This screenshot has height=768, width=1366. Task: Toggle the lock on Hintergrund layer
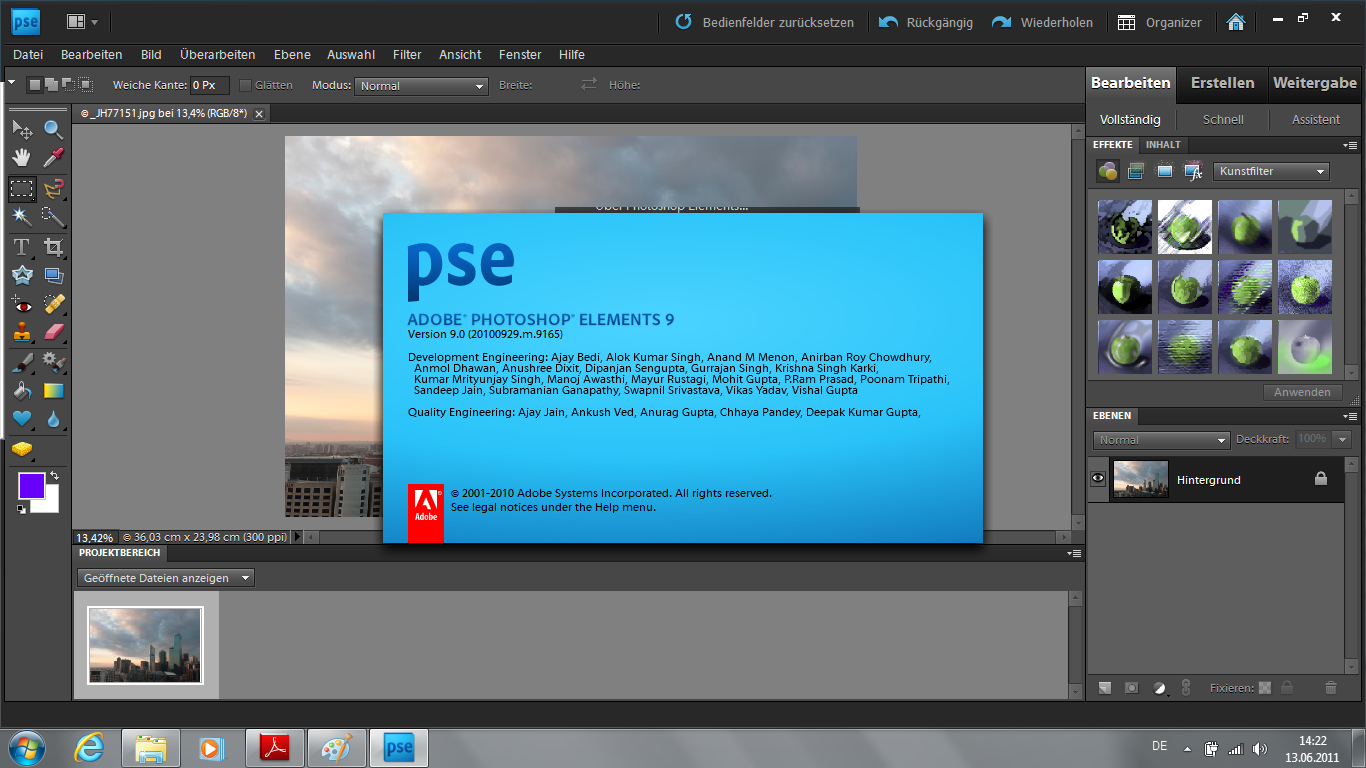tap(1321, 479)
